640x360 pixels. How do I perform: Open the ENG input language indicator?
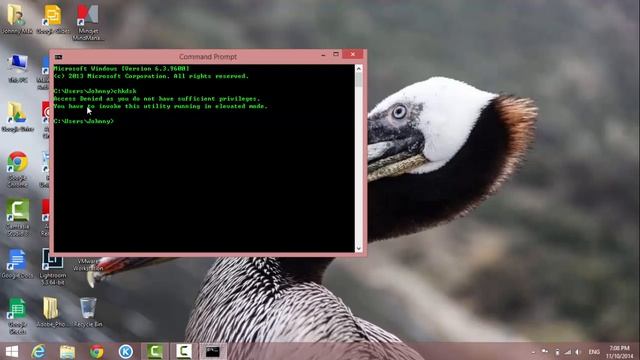[x=594, y=352]
